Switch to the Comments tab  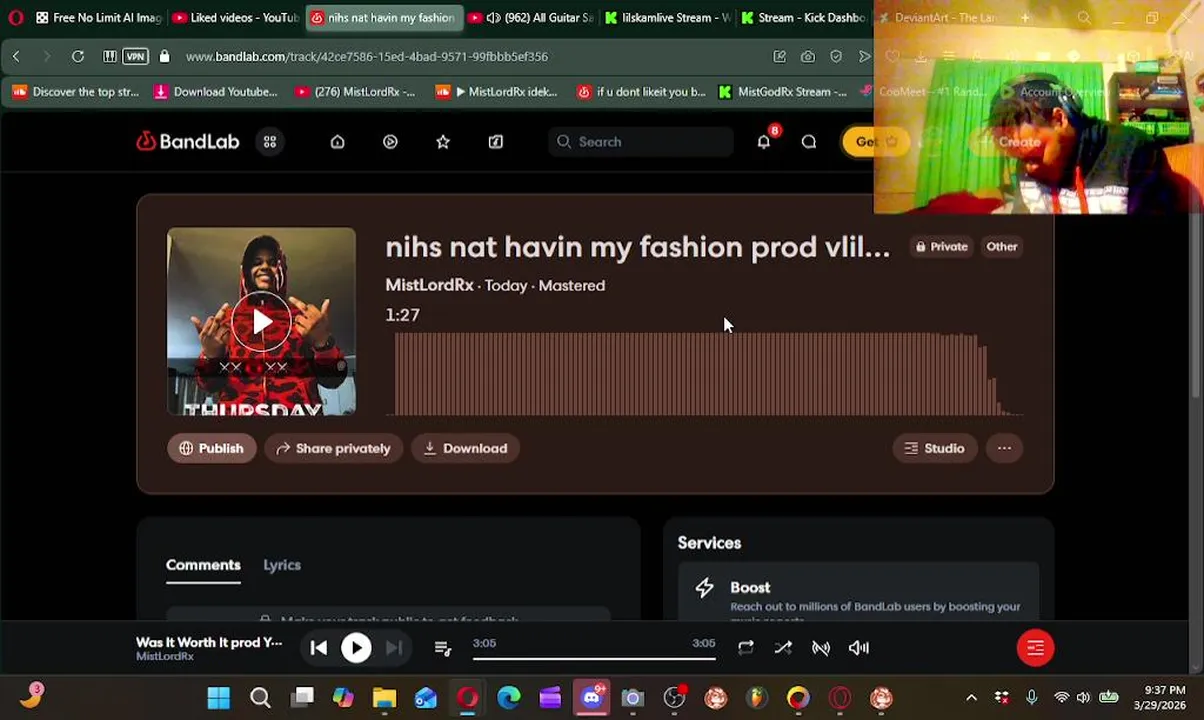(203, 565)
